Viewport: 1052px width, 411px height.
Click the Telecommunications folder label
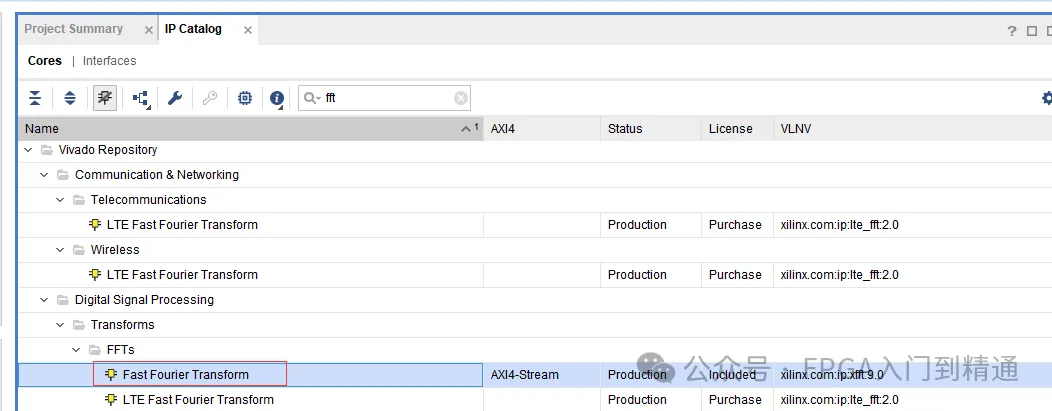(x=149, y=200)
